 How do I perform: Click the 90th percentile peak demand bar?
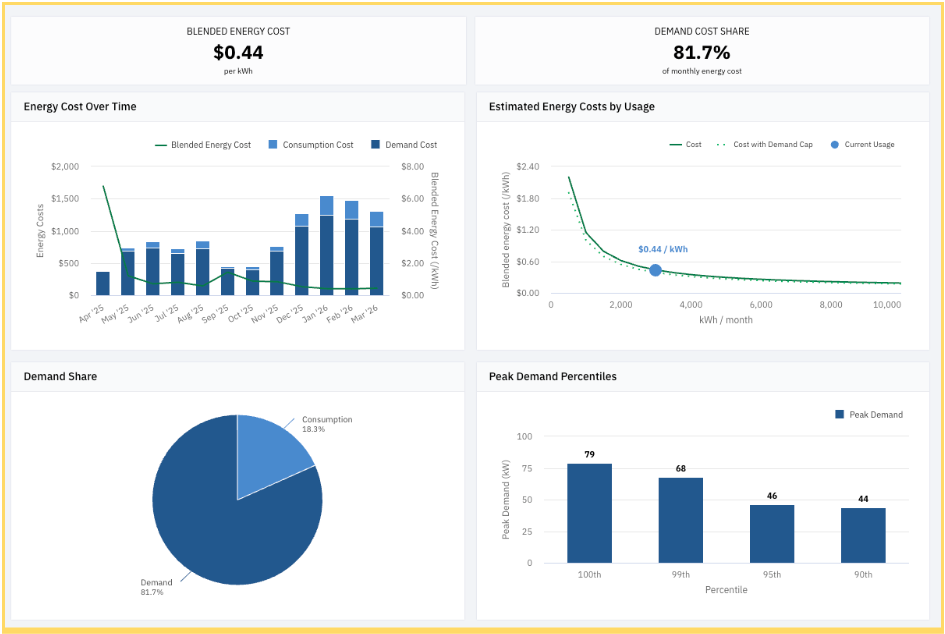pyautogui.click(x=863, y=536)
